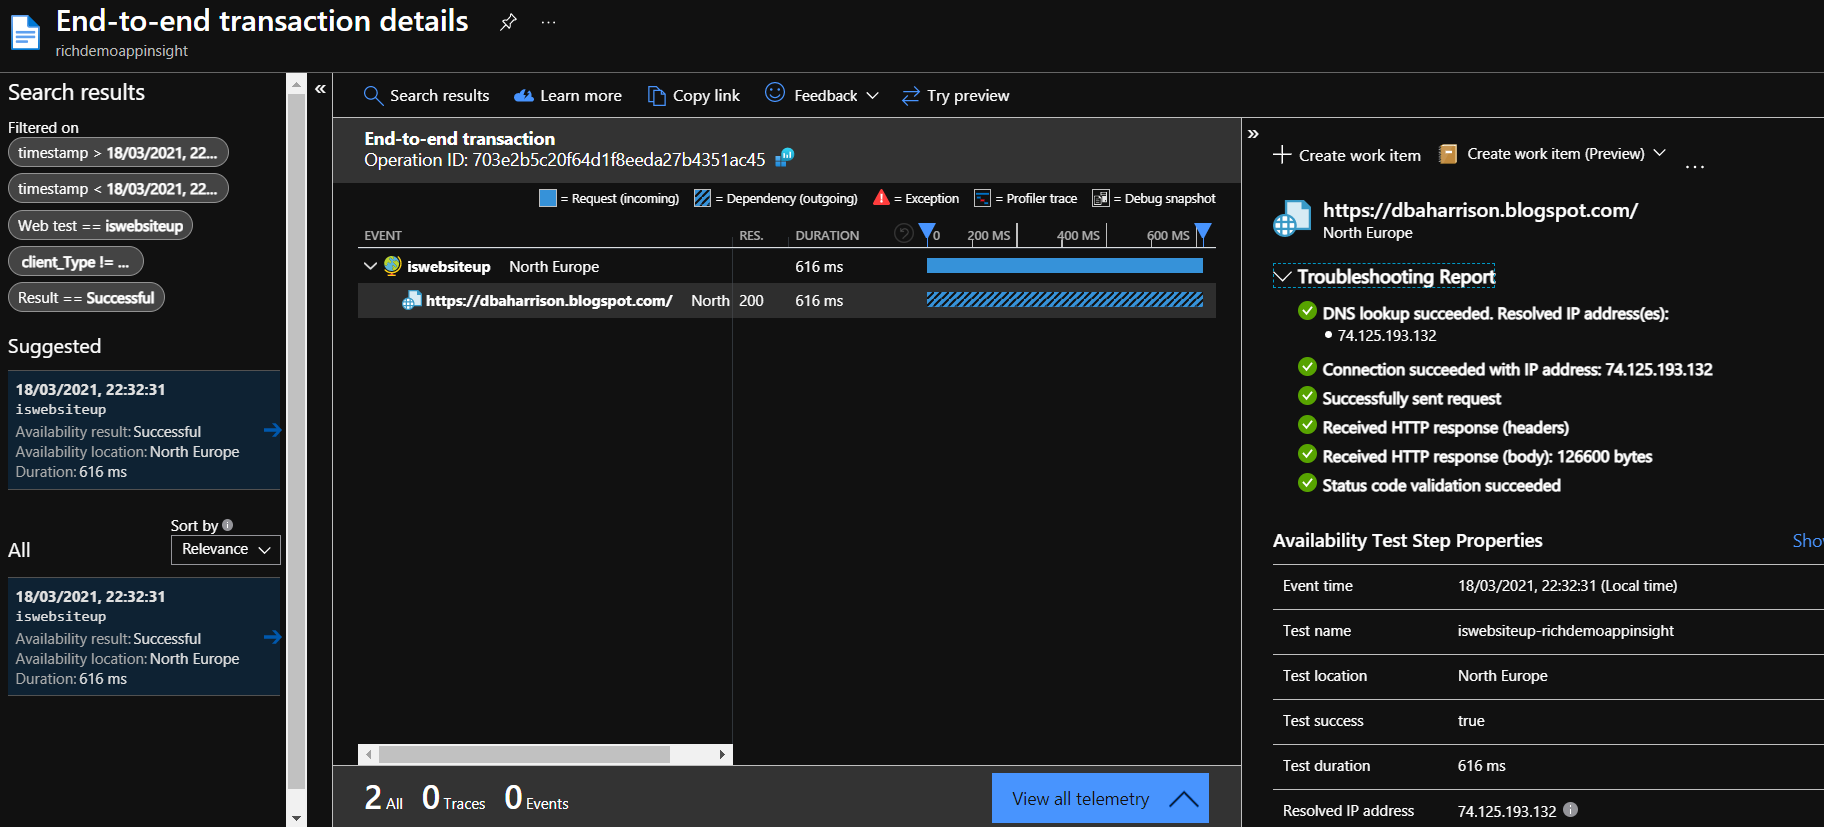The width and height of the screenshot is (1824, 827).
Task: Click the Debug snapshot legend icon
Action: click(x=1101, y=198)
